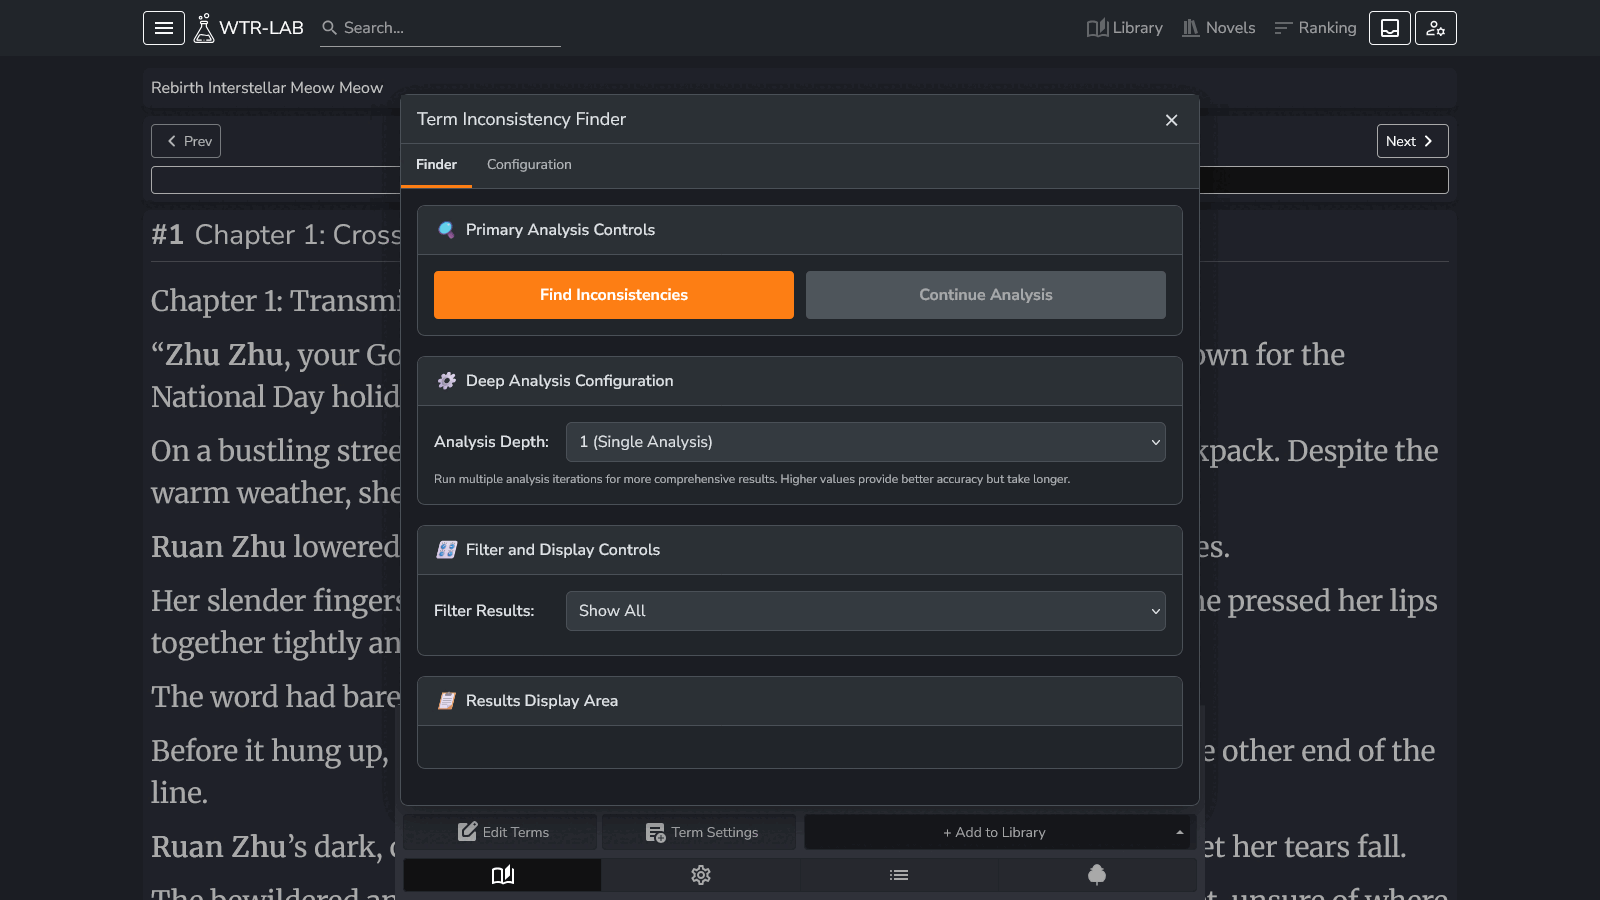This screenshot has width=1600, height=900.
Task: Go to the Next chapter
Action: tap(1412, 141)
